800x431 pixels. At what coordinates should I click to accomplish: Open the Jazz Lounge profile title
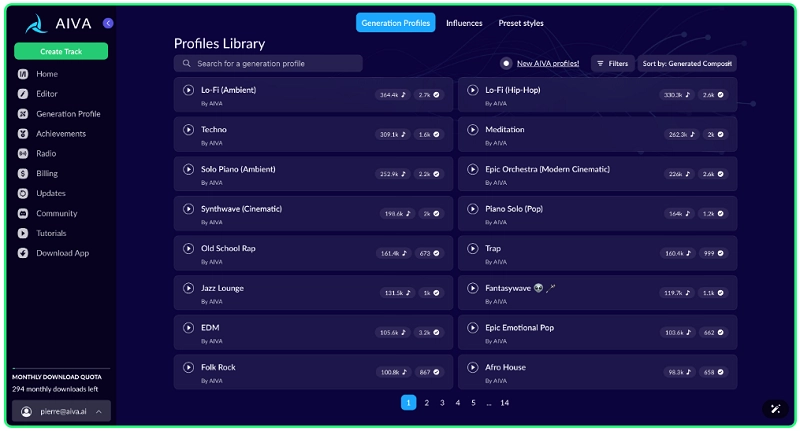(x=222, y=288)
